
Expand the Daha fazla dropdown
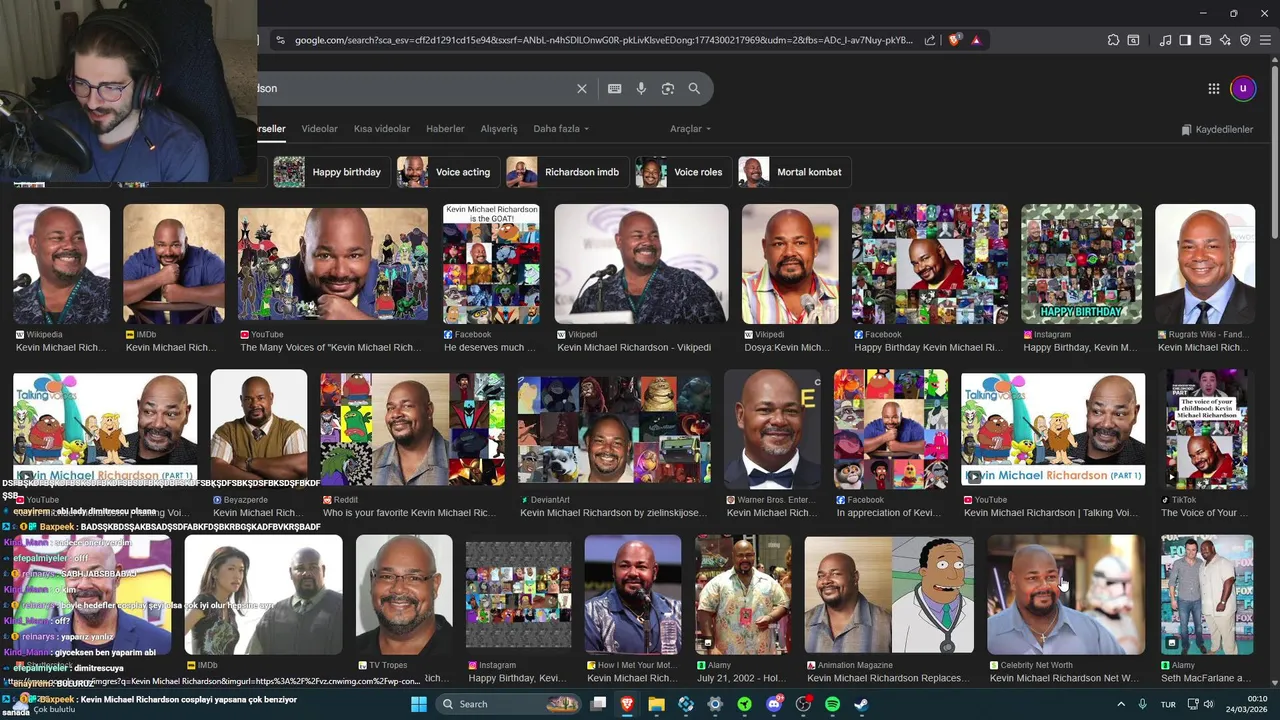click(x=561, y=129)
